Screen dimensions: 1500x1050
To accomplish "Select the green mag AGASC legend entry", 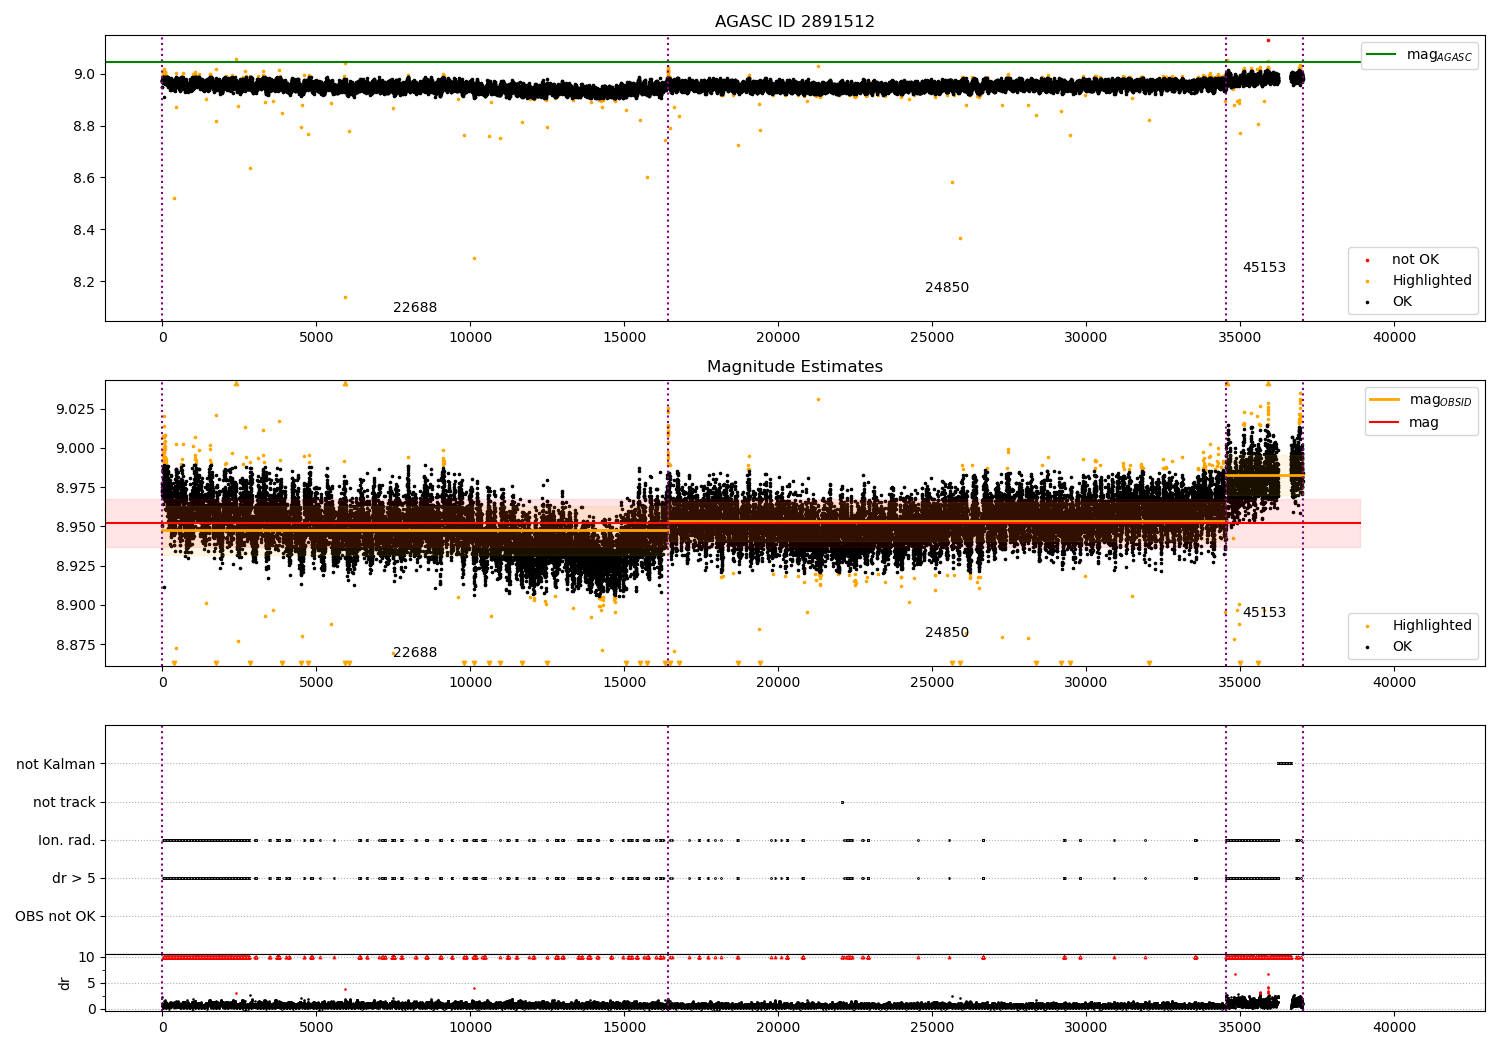I will [x=1419, y=55].
